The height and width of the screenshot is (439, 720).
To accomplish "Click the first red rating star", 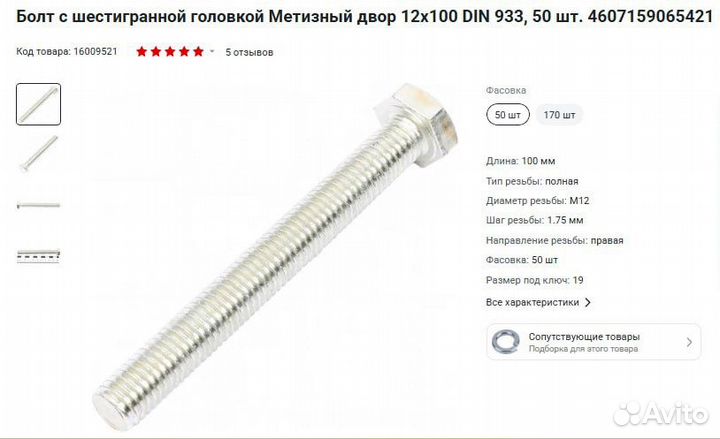I will point(141,51).
